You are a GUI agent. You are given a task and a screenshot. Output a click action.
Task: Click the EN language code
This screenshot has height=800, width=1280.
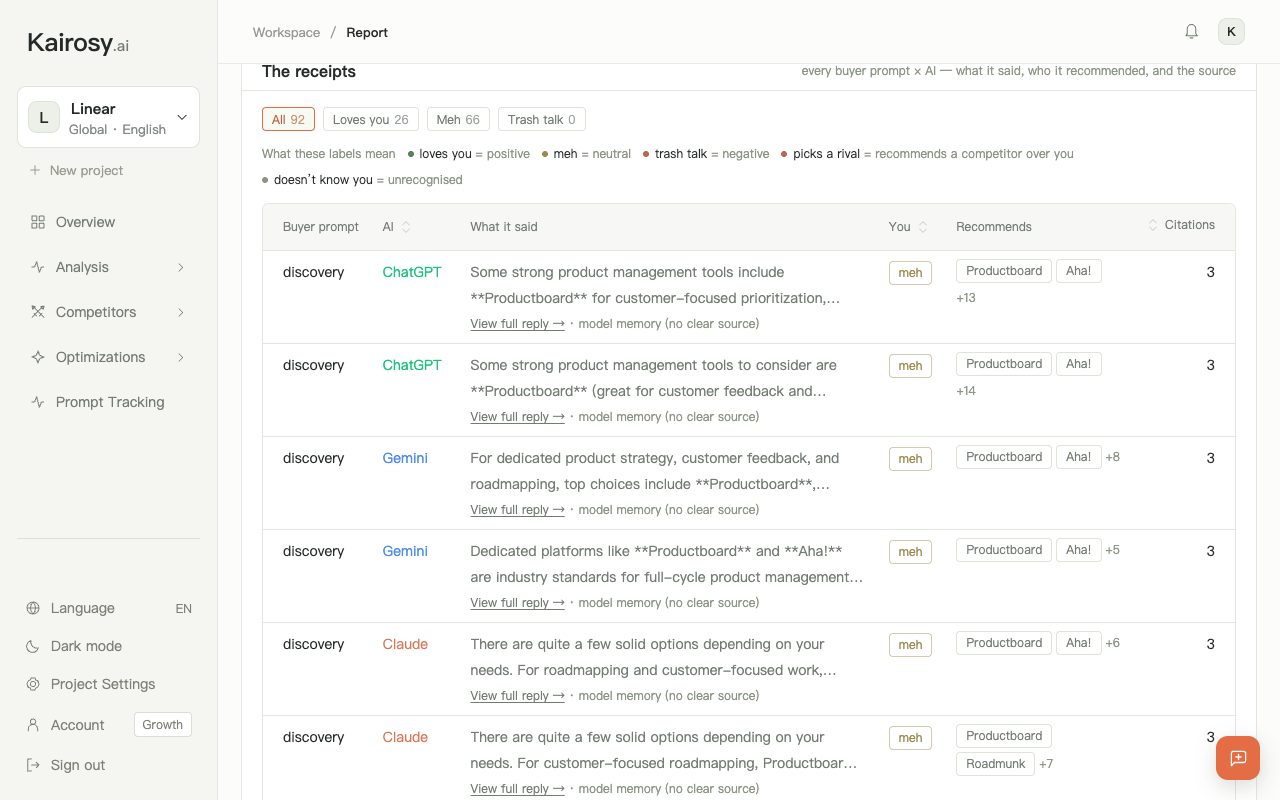point(183,608)
